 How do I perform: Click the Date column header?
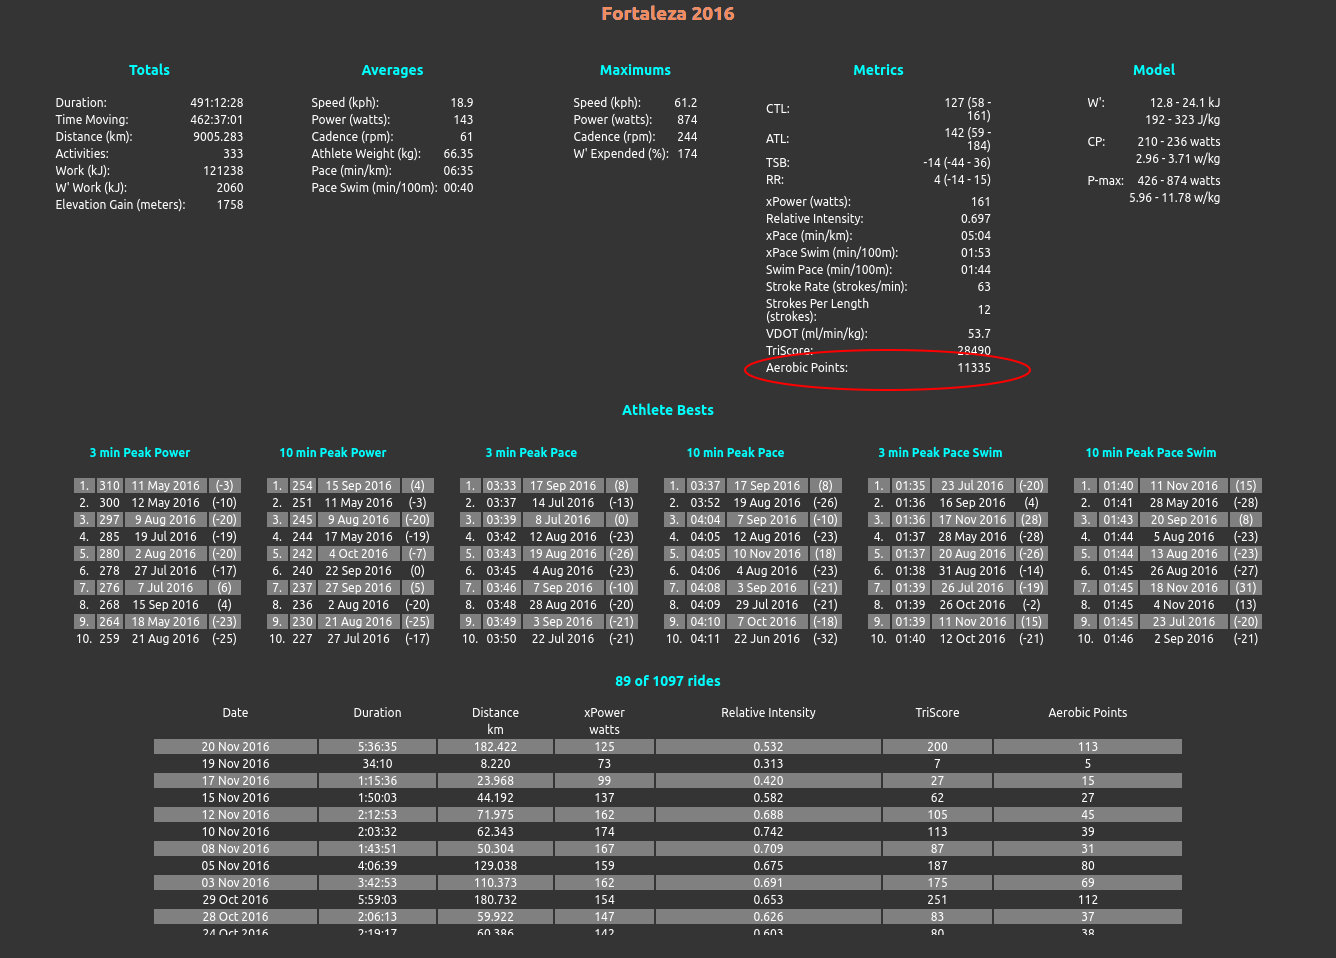point(235,713)
